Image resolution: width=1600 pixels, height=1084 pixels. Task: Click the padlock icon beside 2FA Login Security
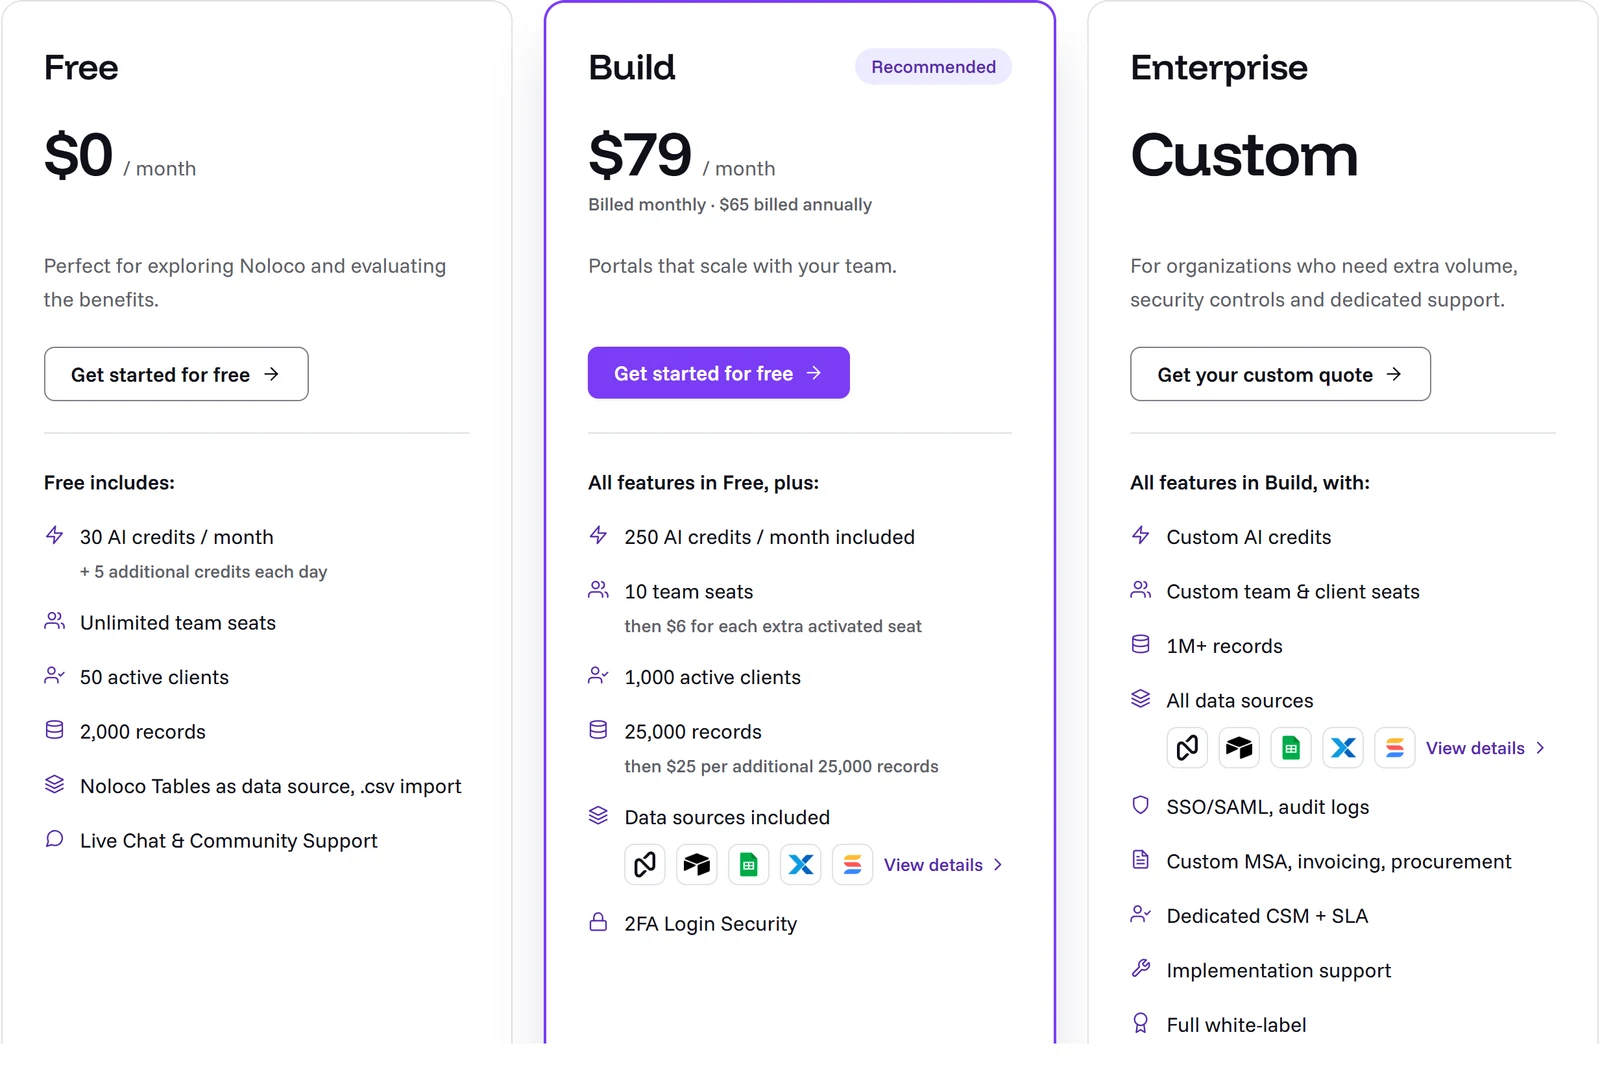coord(598,922)
